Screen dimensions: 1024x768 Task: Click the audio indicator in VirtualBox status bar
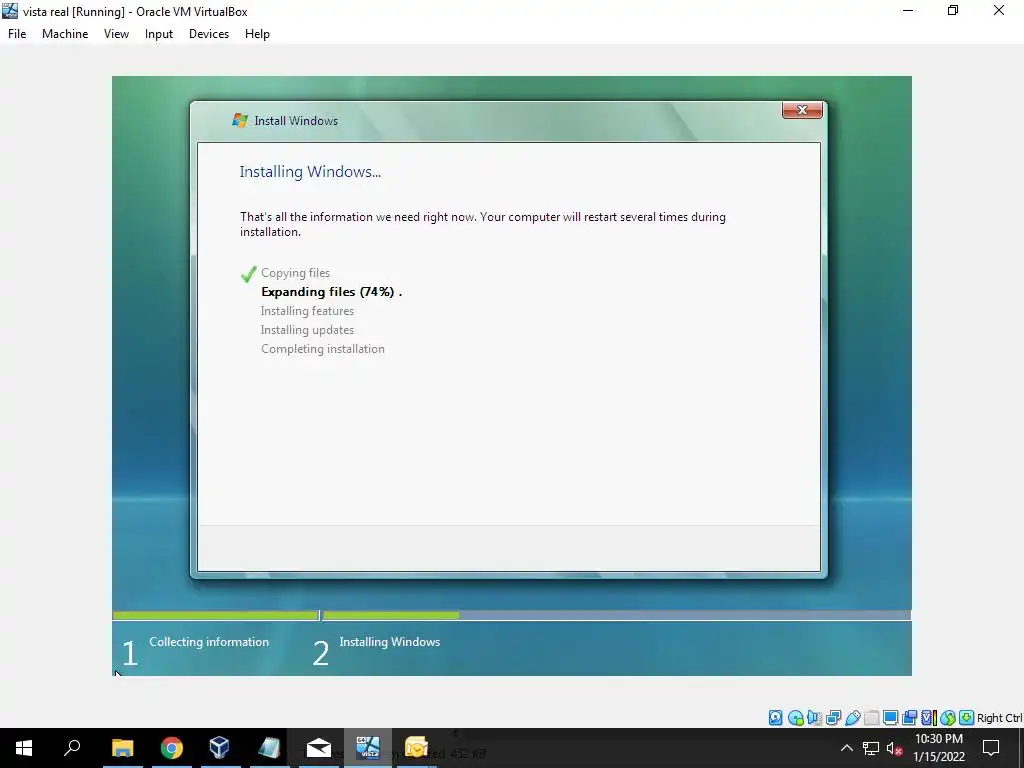point(814,718)
